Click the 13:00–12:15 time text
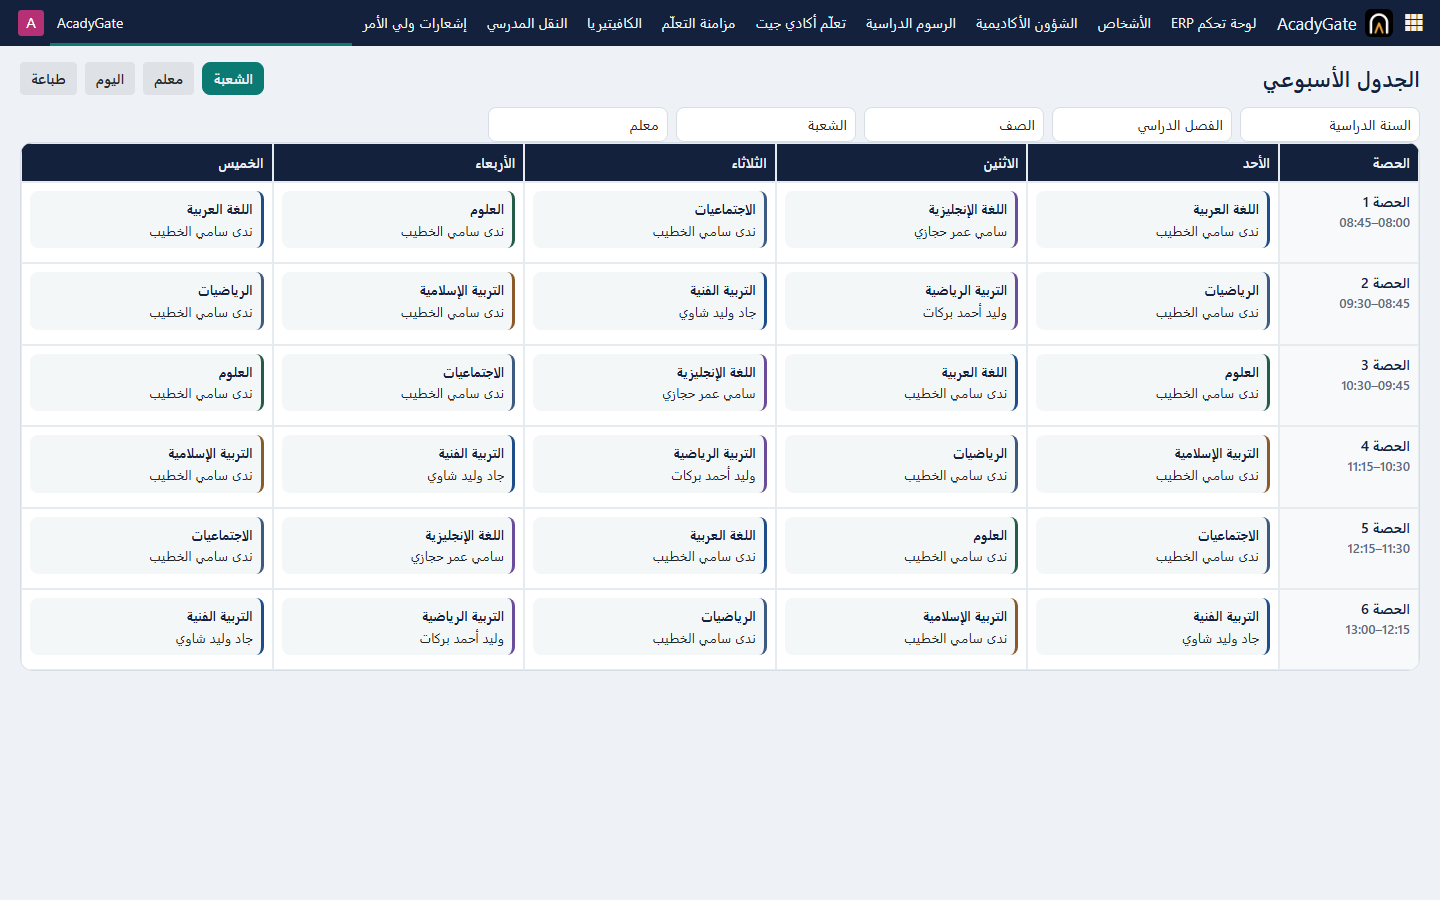1440x900 pixels. [x=1377, y=630]
